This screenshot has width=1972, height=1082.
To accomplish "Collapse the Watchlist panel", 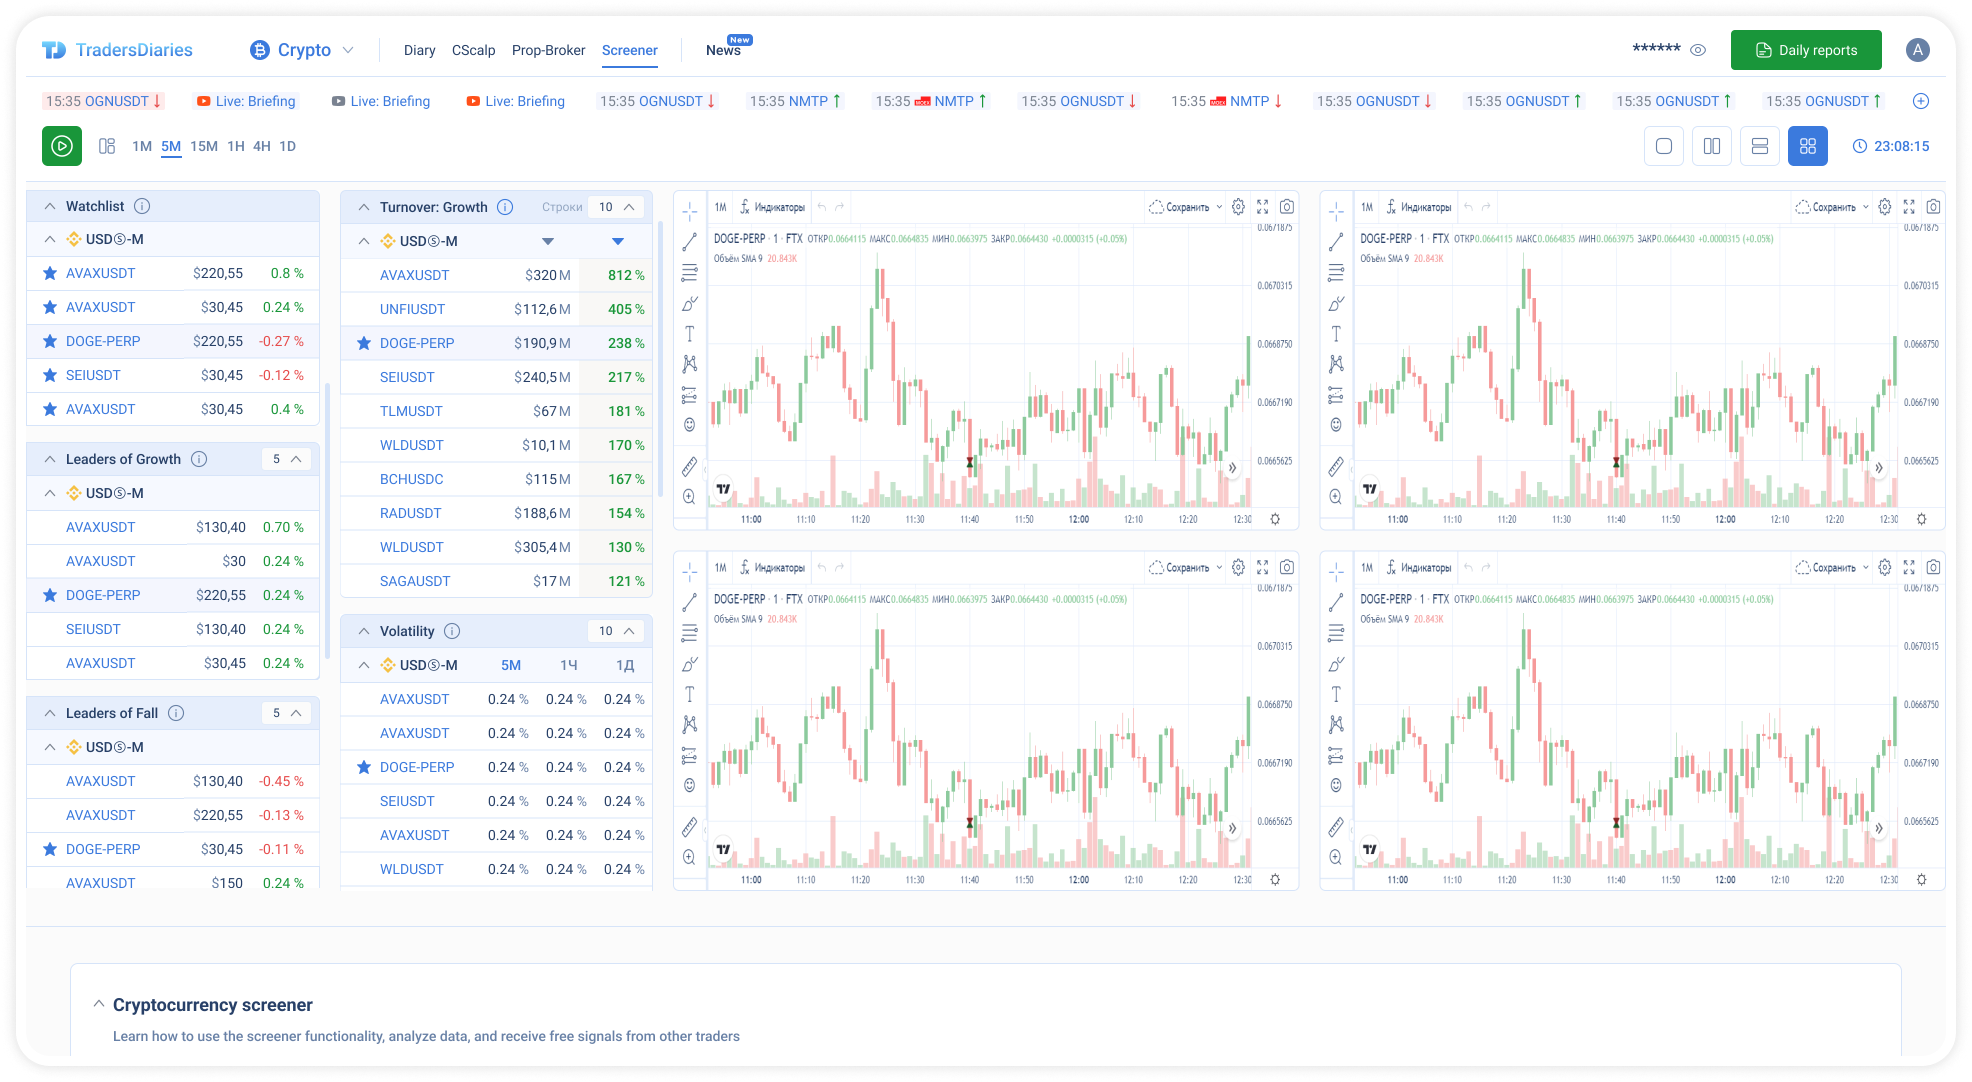I will coord(50,205).
